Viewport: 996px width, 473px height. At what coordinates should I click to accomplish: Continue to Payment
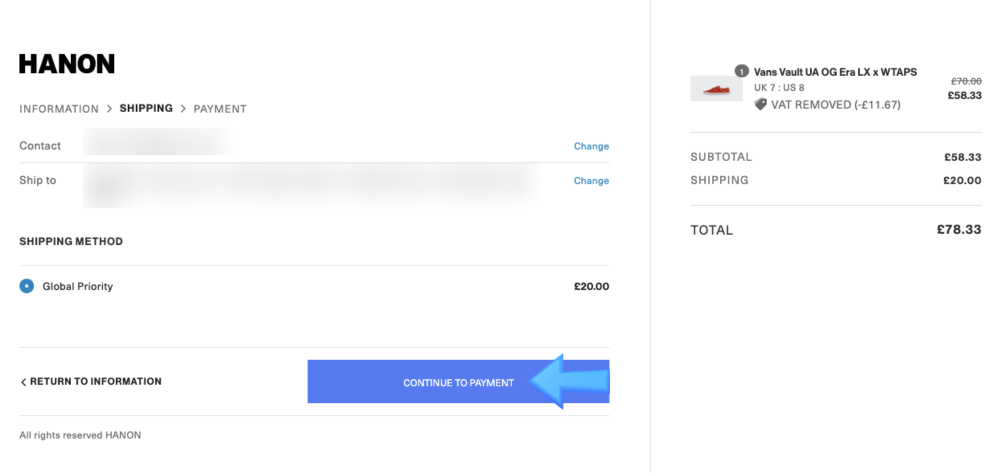coord(459,382)
